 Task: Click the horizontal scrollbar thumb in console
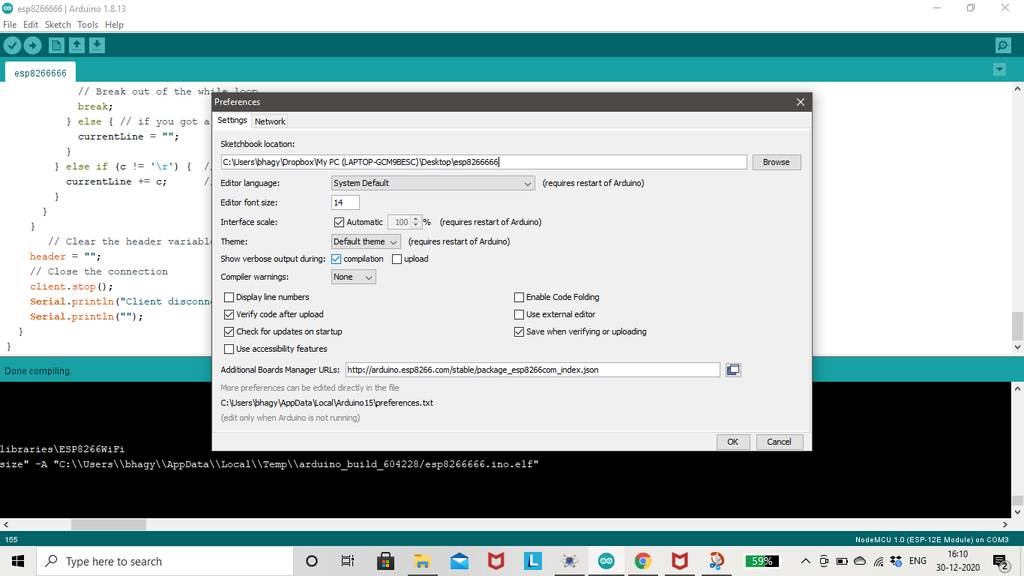point(108,524)
